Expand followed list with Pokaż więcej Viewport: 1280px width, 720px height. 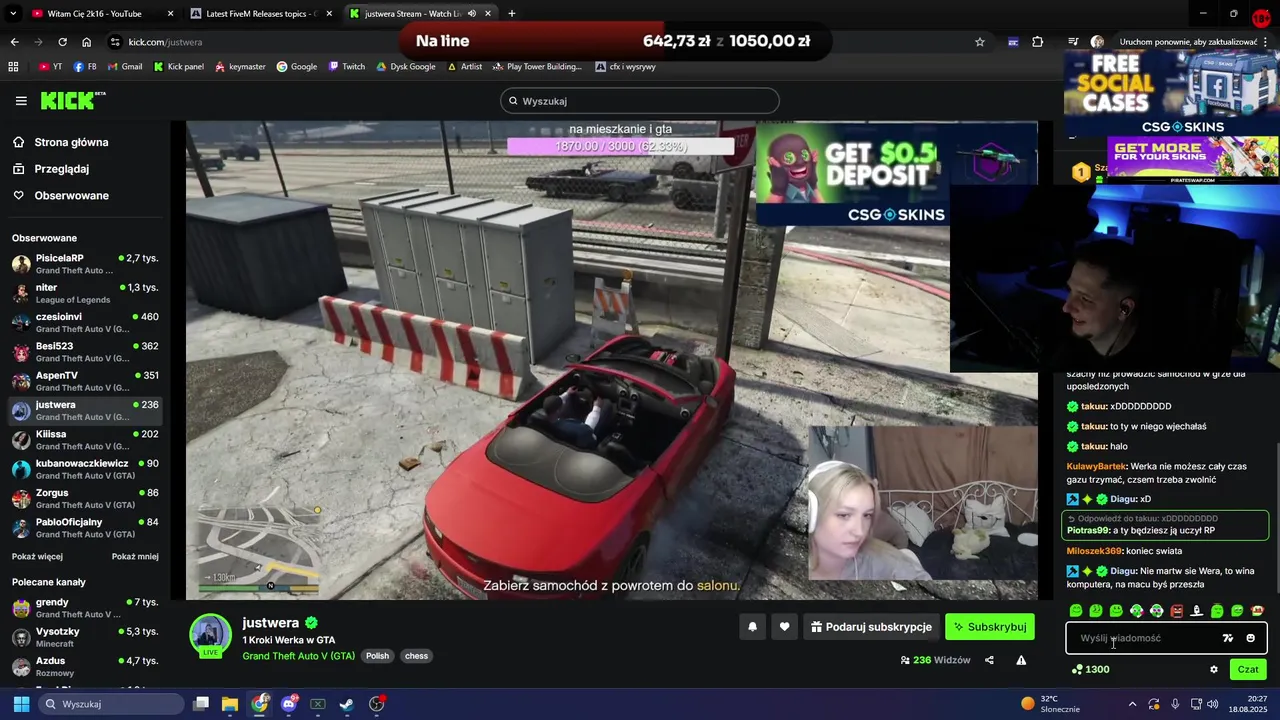coord(37,557)
